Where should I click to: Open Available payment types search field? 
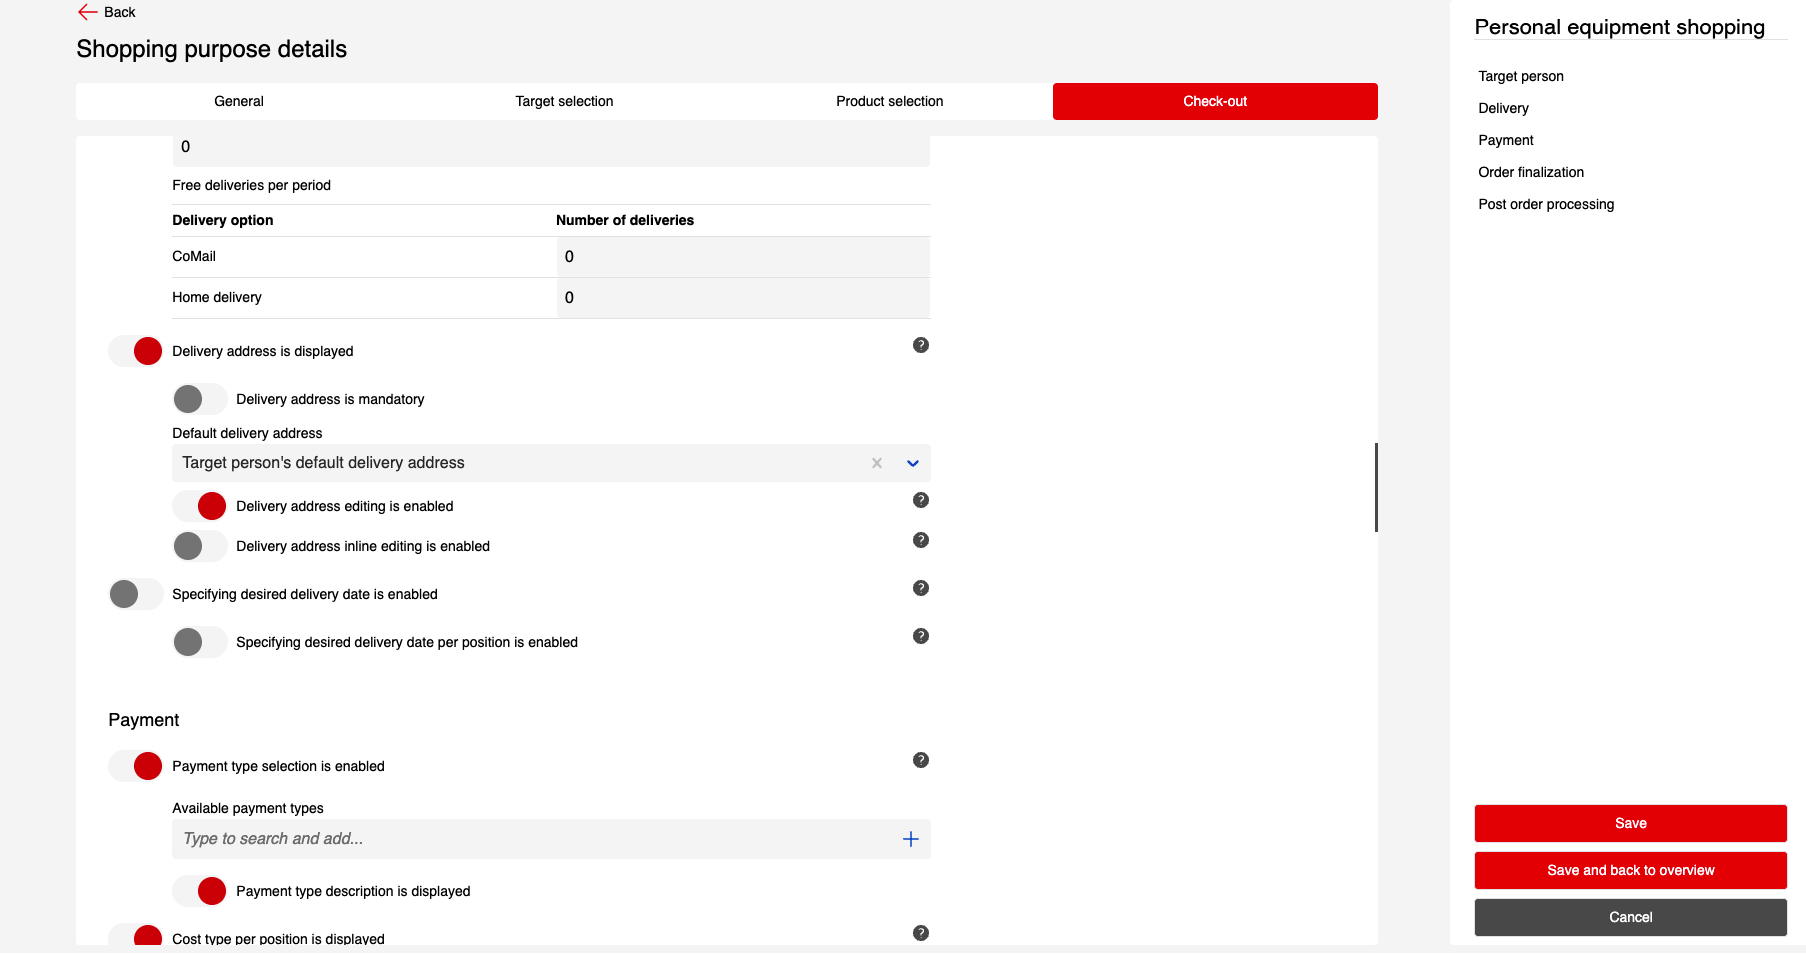coord(535,839)
